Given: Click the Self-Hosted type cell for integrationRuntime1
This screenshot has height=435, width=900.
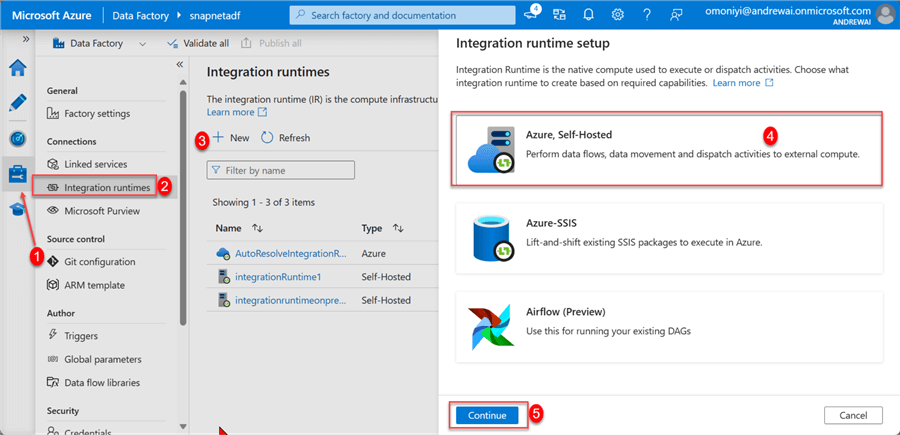Looking at the screenshot, I should pyautogui.click(x=386, y=277).
